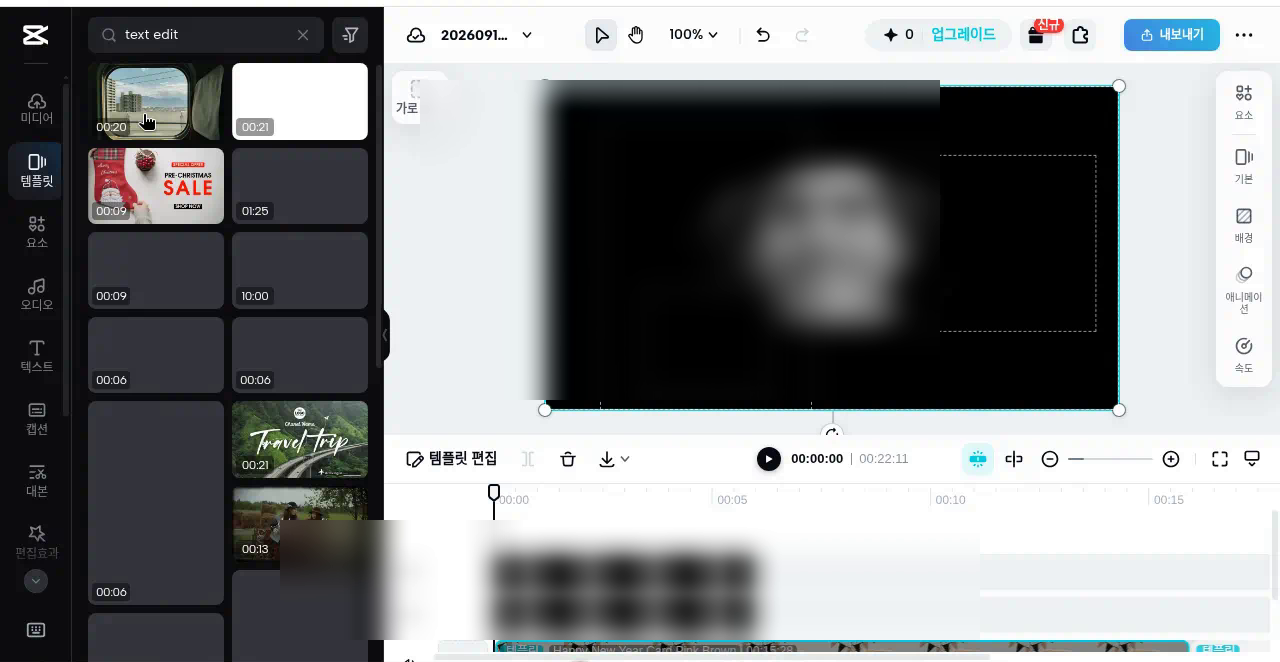
Task: Open the 편집효과 effects panel
Action: pyautogui.click(x=36, y=541)
